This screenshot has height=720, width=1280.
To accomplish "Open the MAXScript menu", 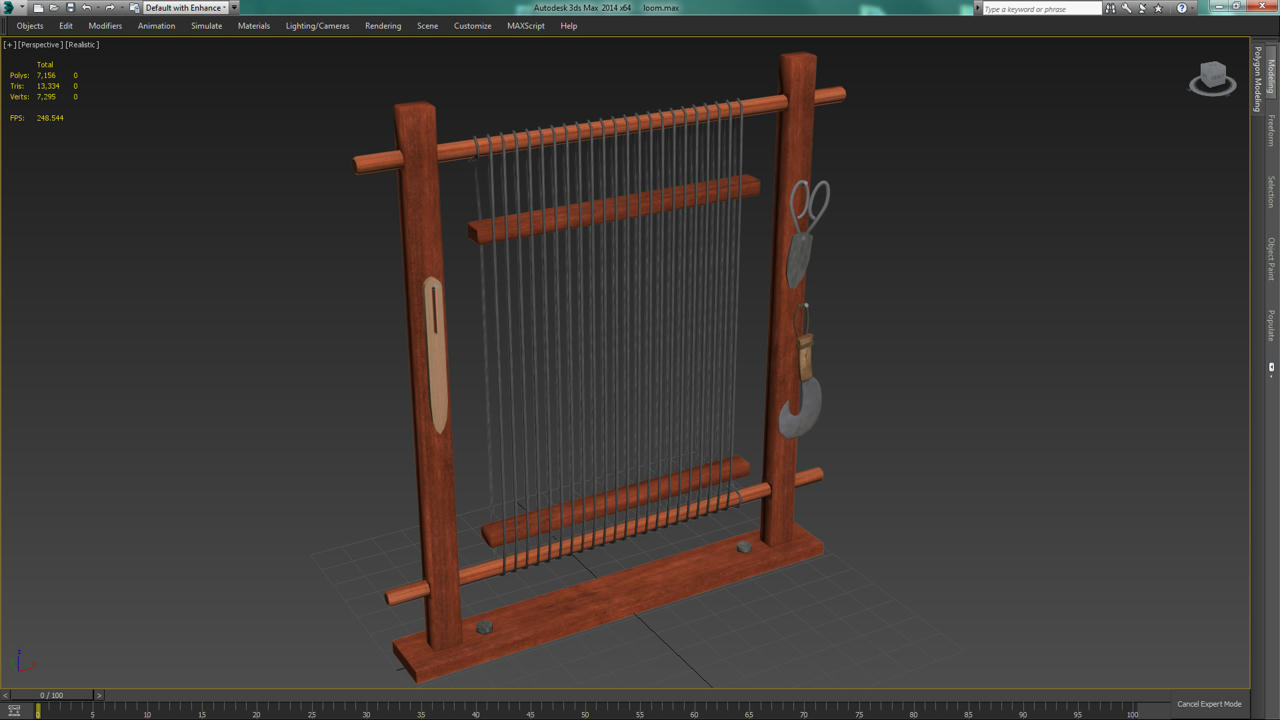I will pyautogui.click(x=526, y=26).
